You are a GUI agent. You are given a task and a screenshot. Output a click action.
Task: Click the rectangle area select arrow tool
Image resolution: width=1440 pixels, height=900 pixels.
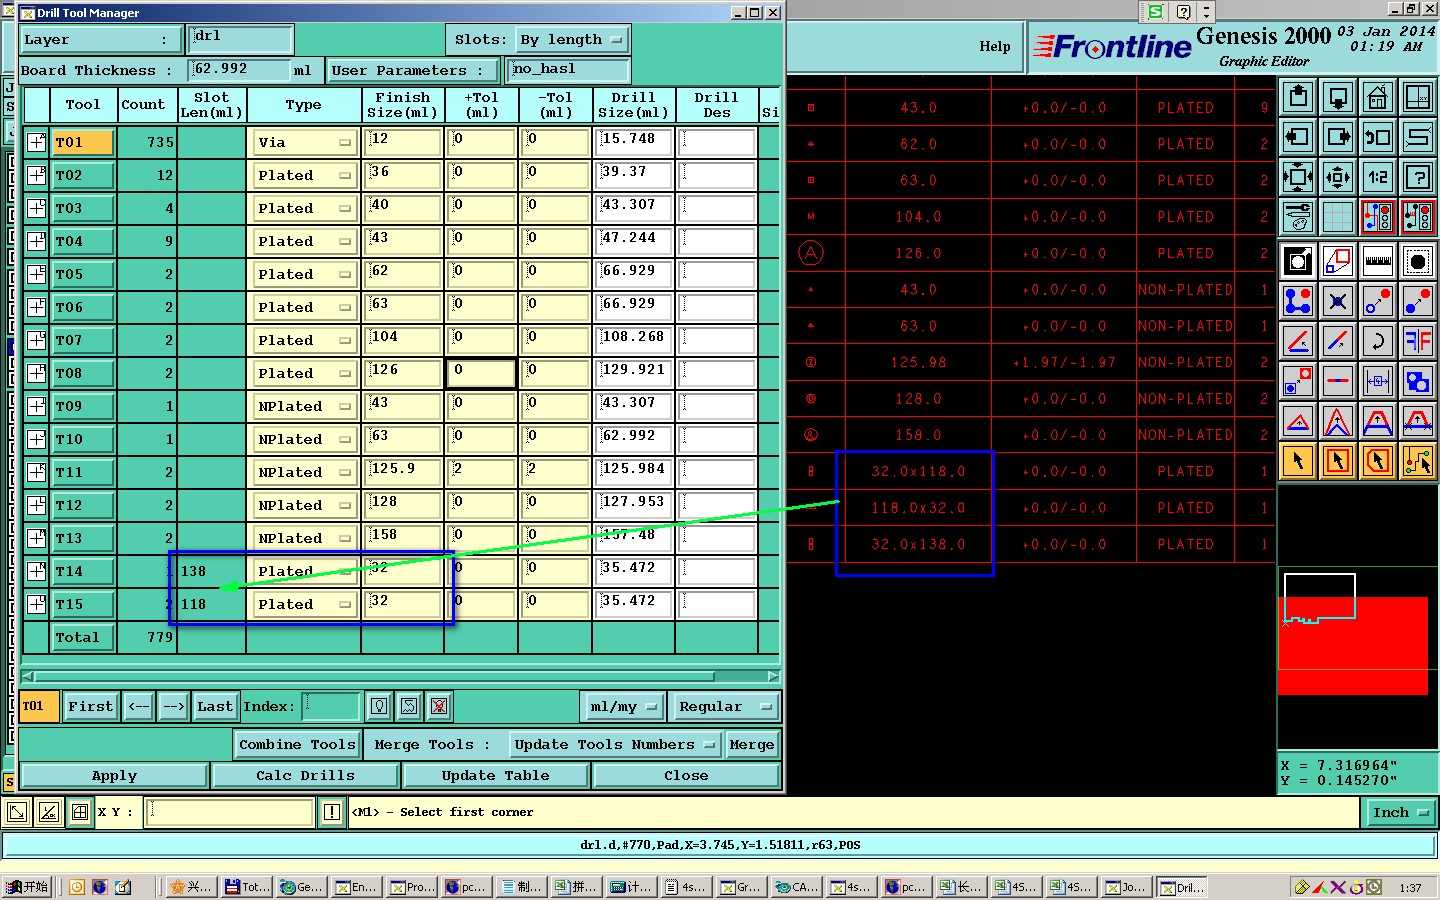click(x=1338, y=461)
